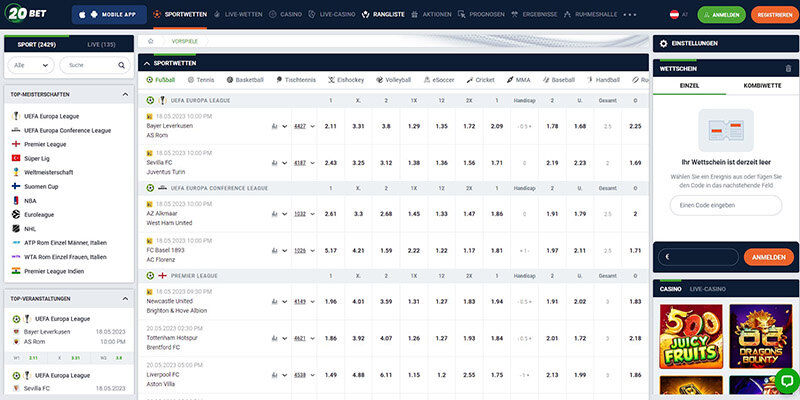This screenshot has height=400, width=800.
Task: Open Ergebnisse results page
Action: point(534,14)
